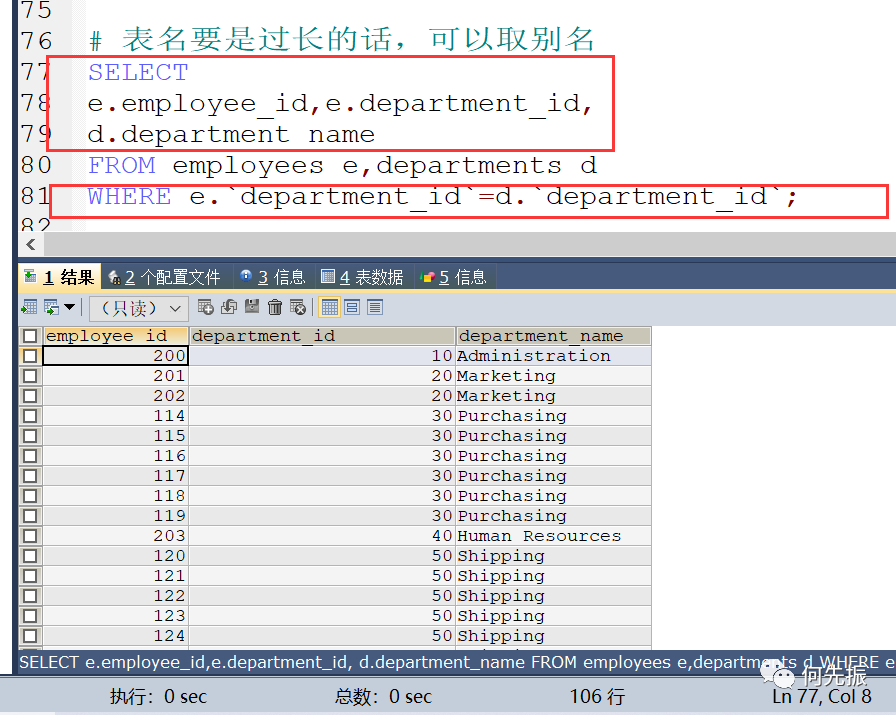
Task: Click the 执行: 0 sec status entry
Action: click(158, 696)
